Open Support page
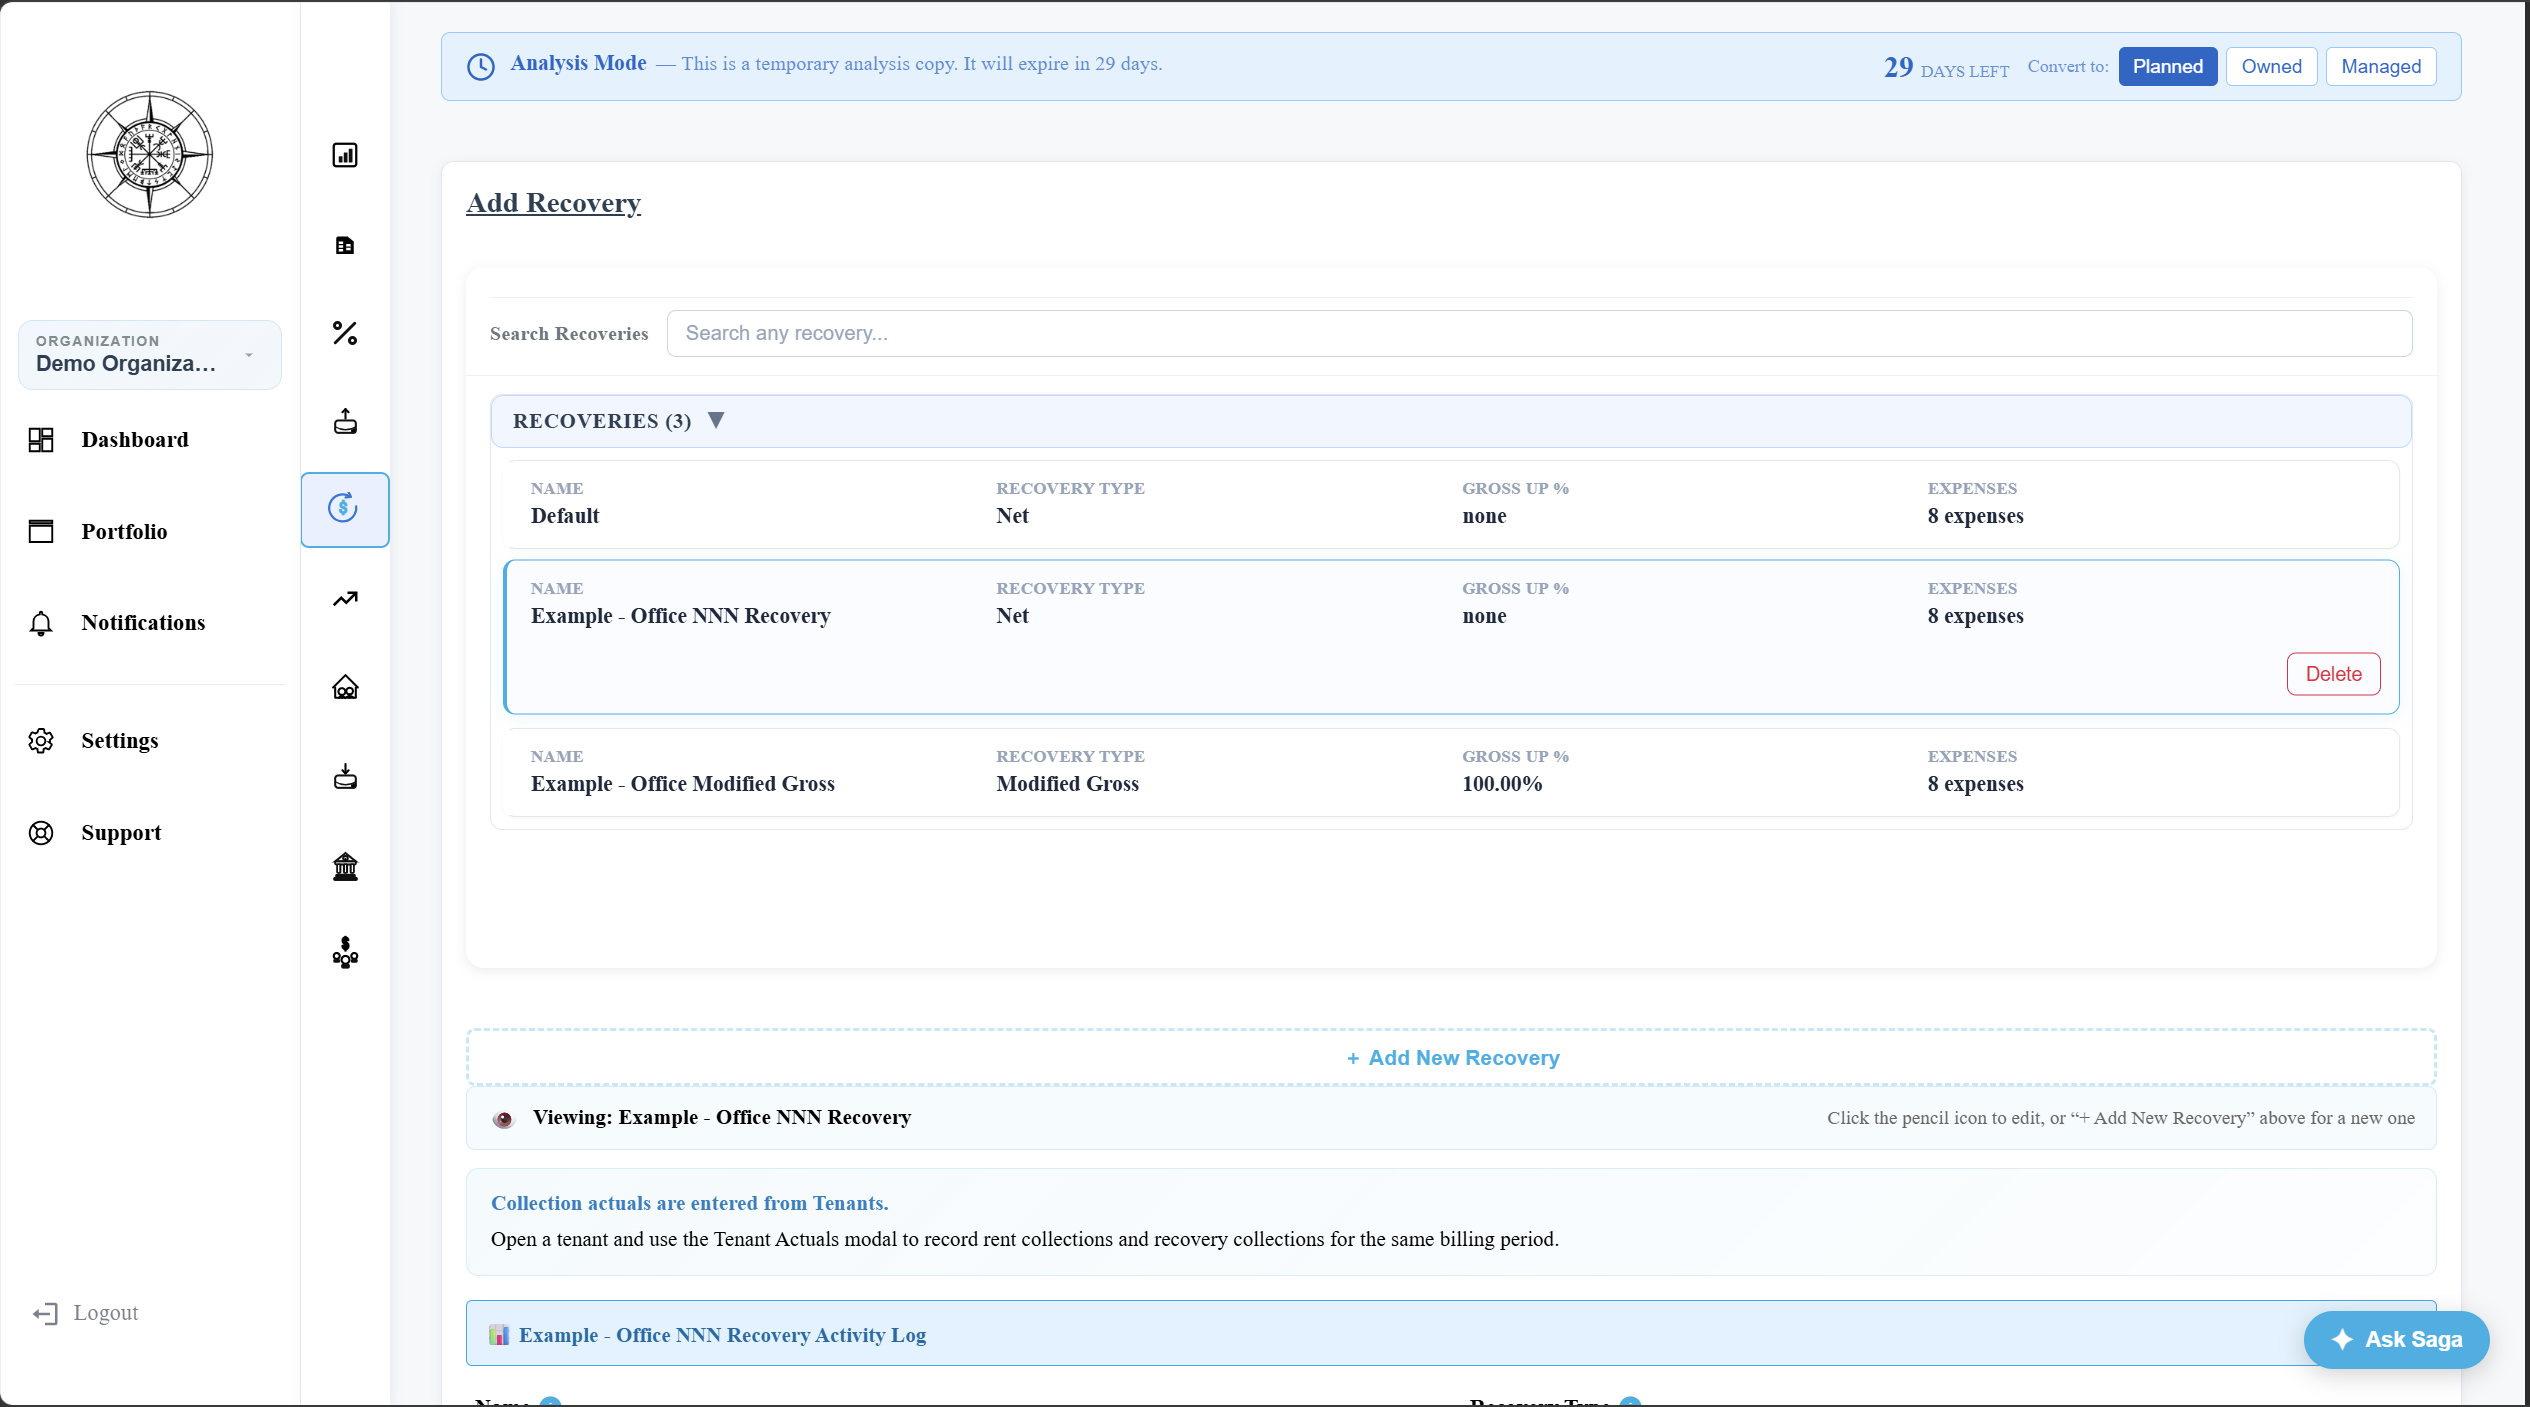The image size is (2530, 1407). pyautogui.click(x=122, y=833)
